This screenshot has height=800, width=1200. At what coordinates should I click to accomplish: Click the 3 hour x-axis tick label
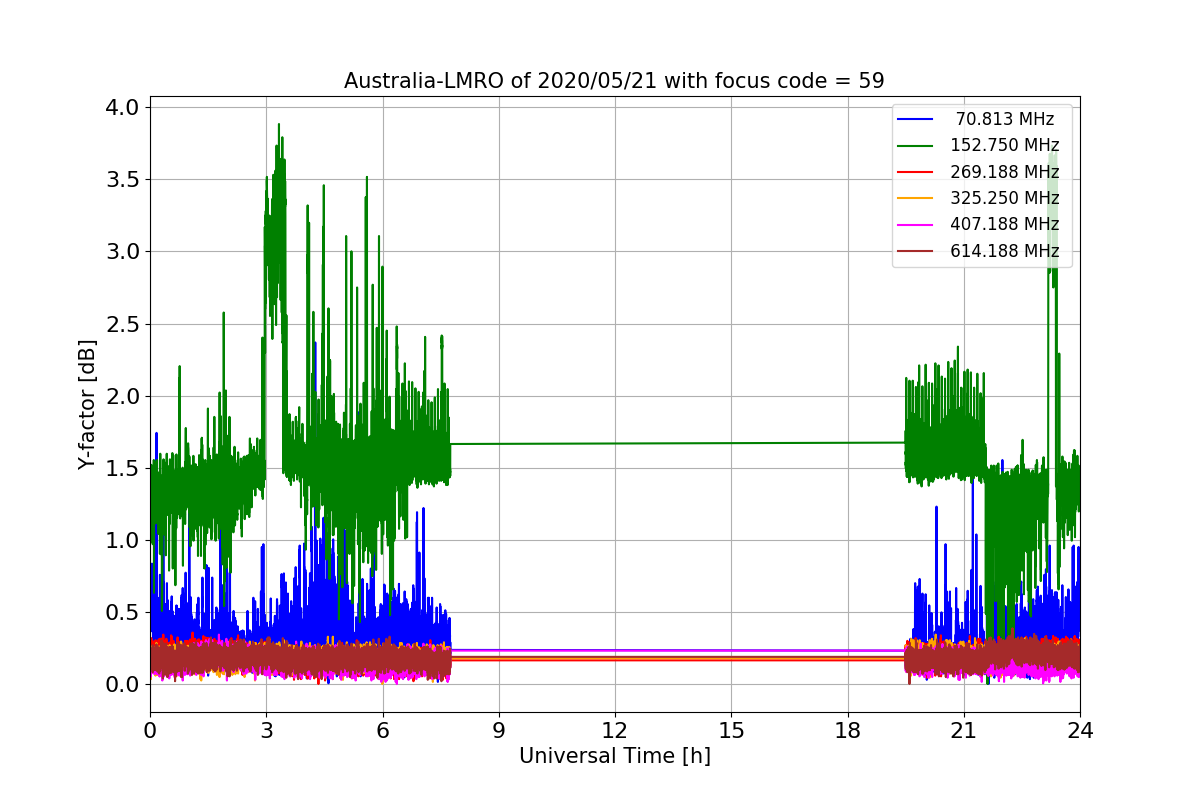tap(266, 730)
